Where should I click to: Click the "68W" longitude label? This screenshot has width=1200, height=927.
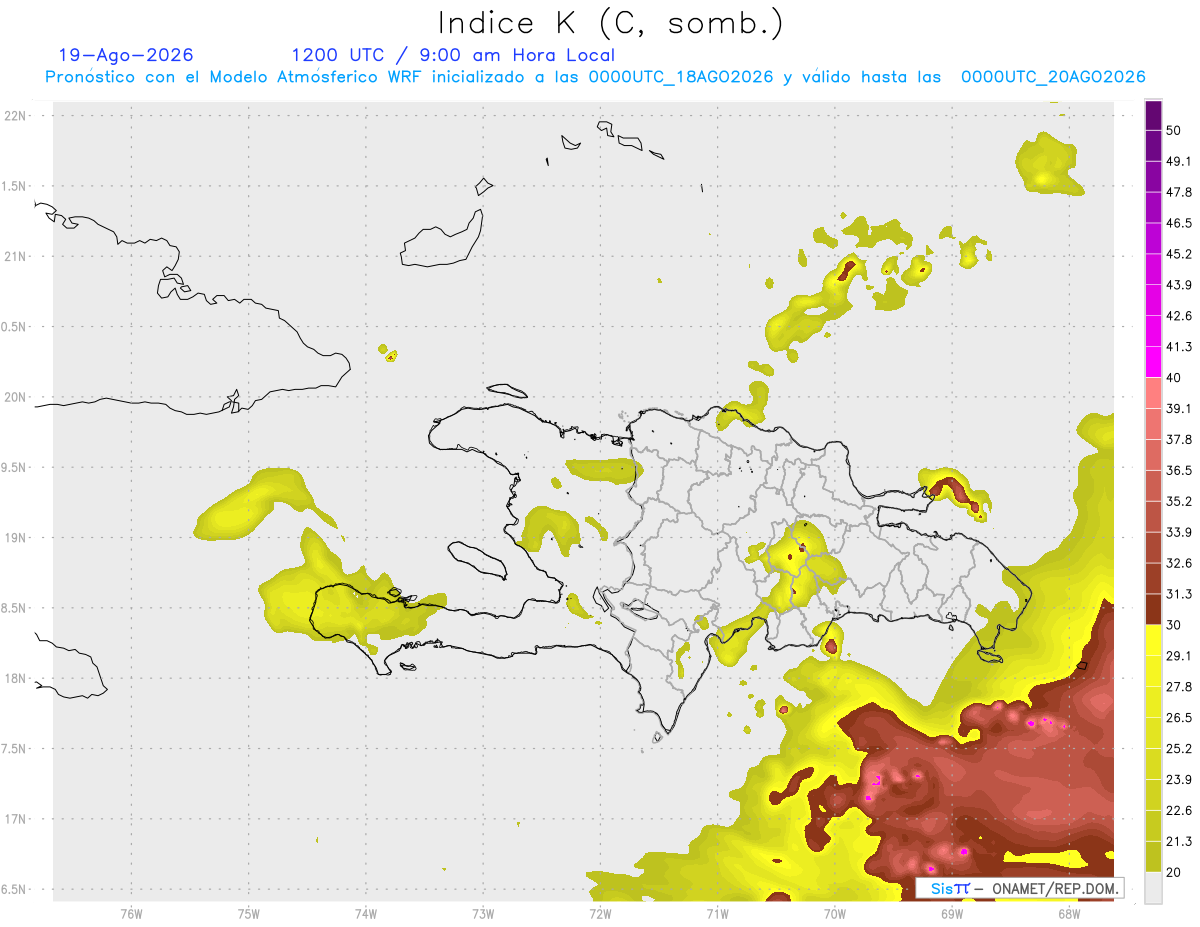click(x=1069, y=913)
